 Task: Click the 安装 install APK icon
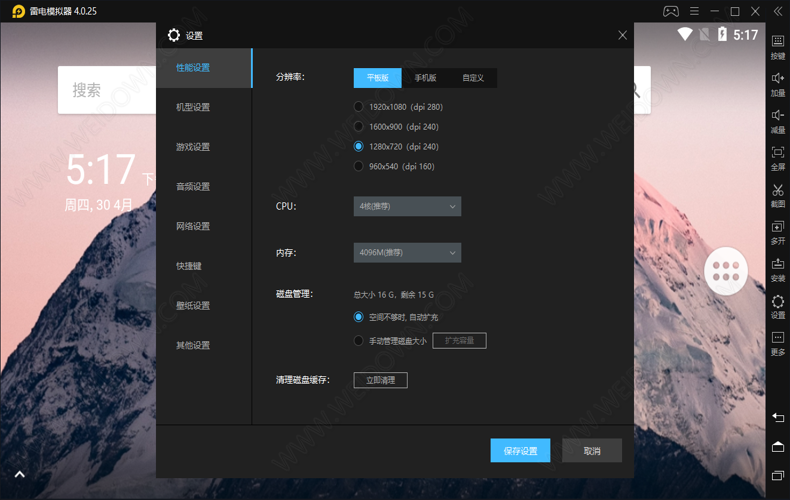coord(777,265)
